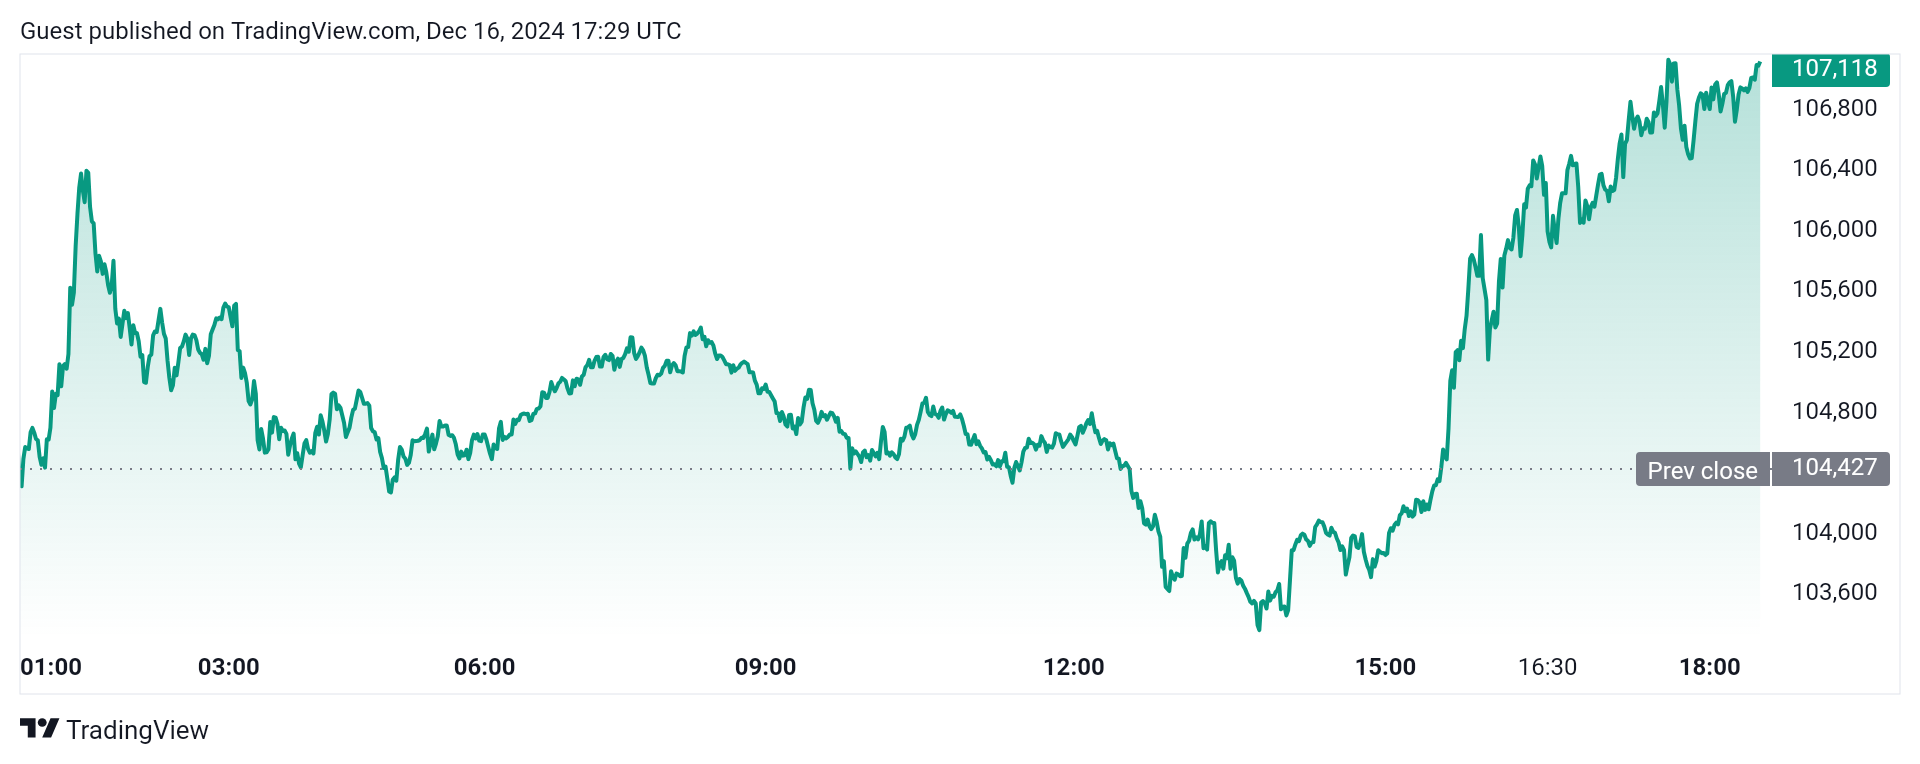Click the 106,800 price axis label

(x=1834, y=108)
